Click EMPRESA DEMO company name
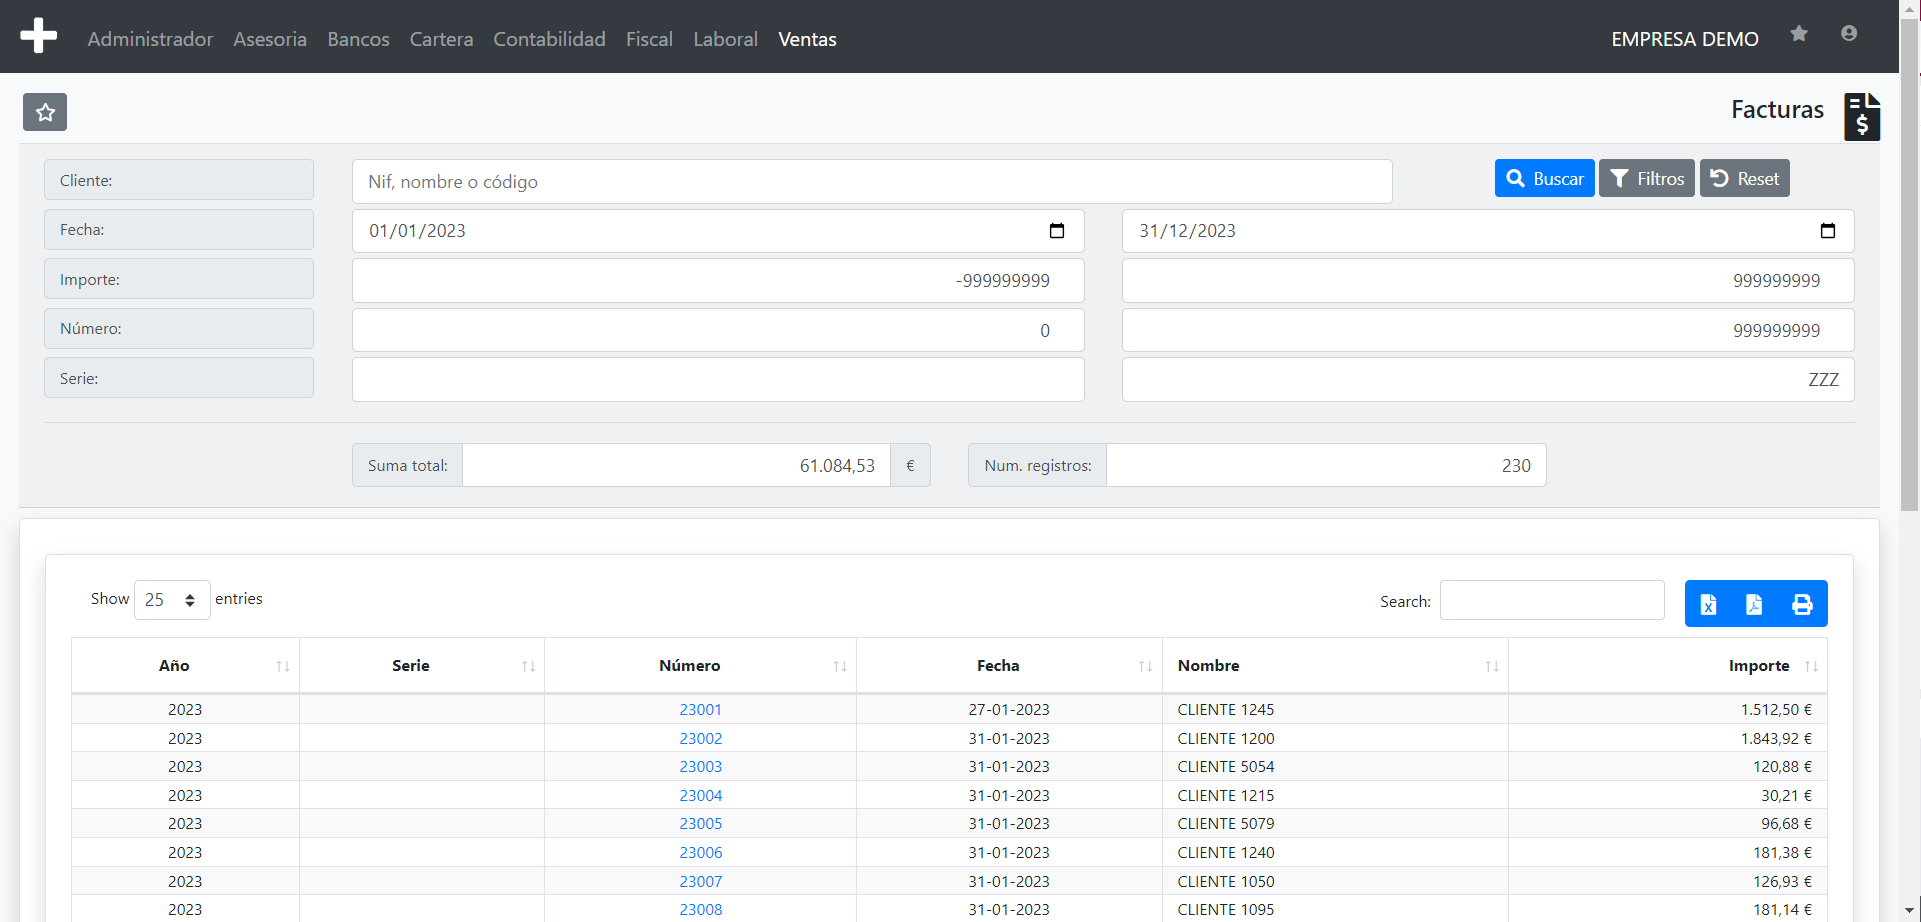The image size is (1921, 922). pyautogui.click(x=1685, y=39)
